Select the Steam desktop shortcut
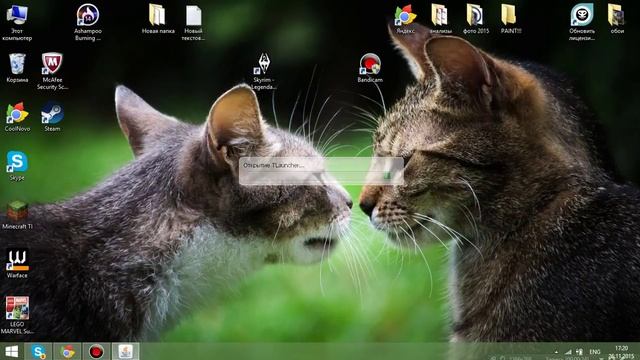 click(x=52, y=117)
